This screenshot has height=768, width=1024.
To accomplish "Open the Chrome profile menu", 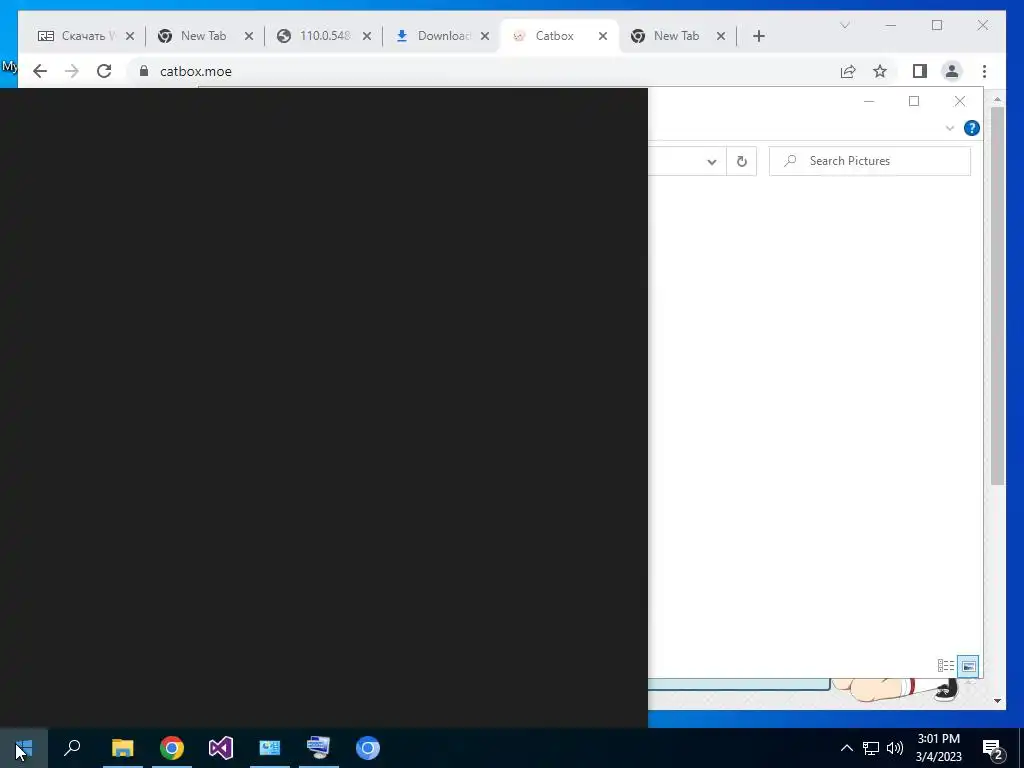I will pos(952,71).
